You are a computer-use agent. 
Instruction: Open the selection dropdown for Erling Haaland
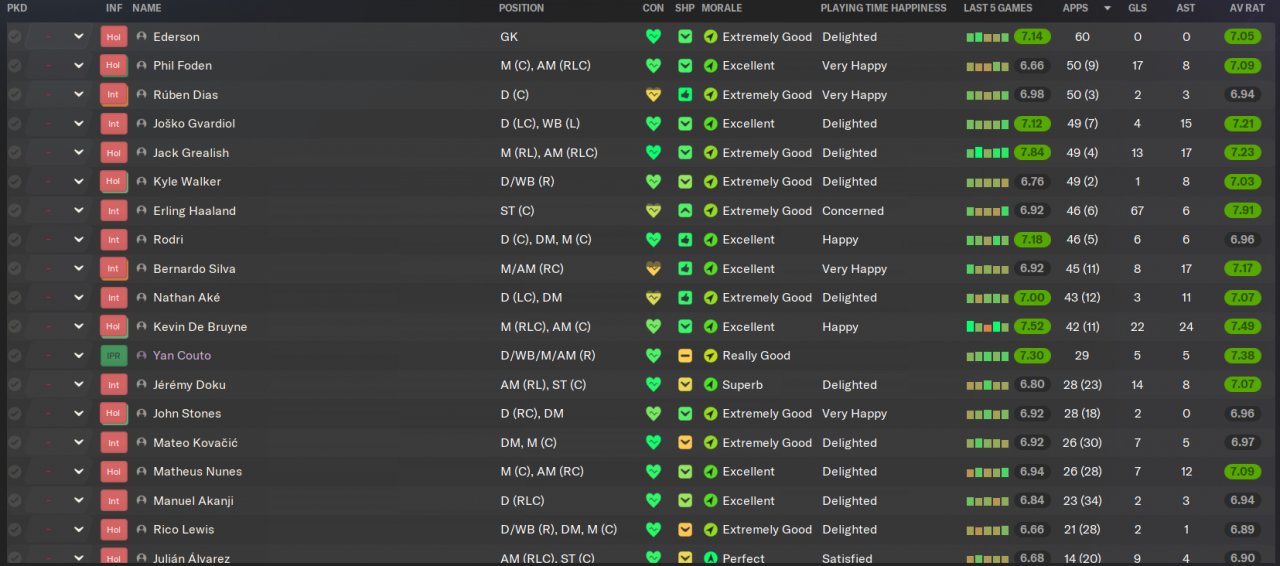click(78, 211)
